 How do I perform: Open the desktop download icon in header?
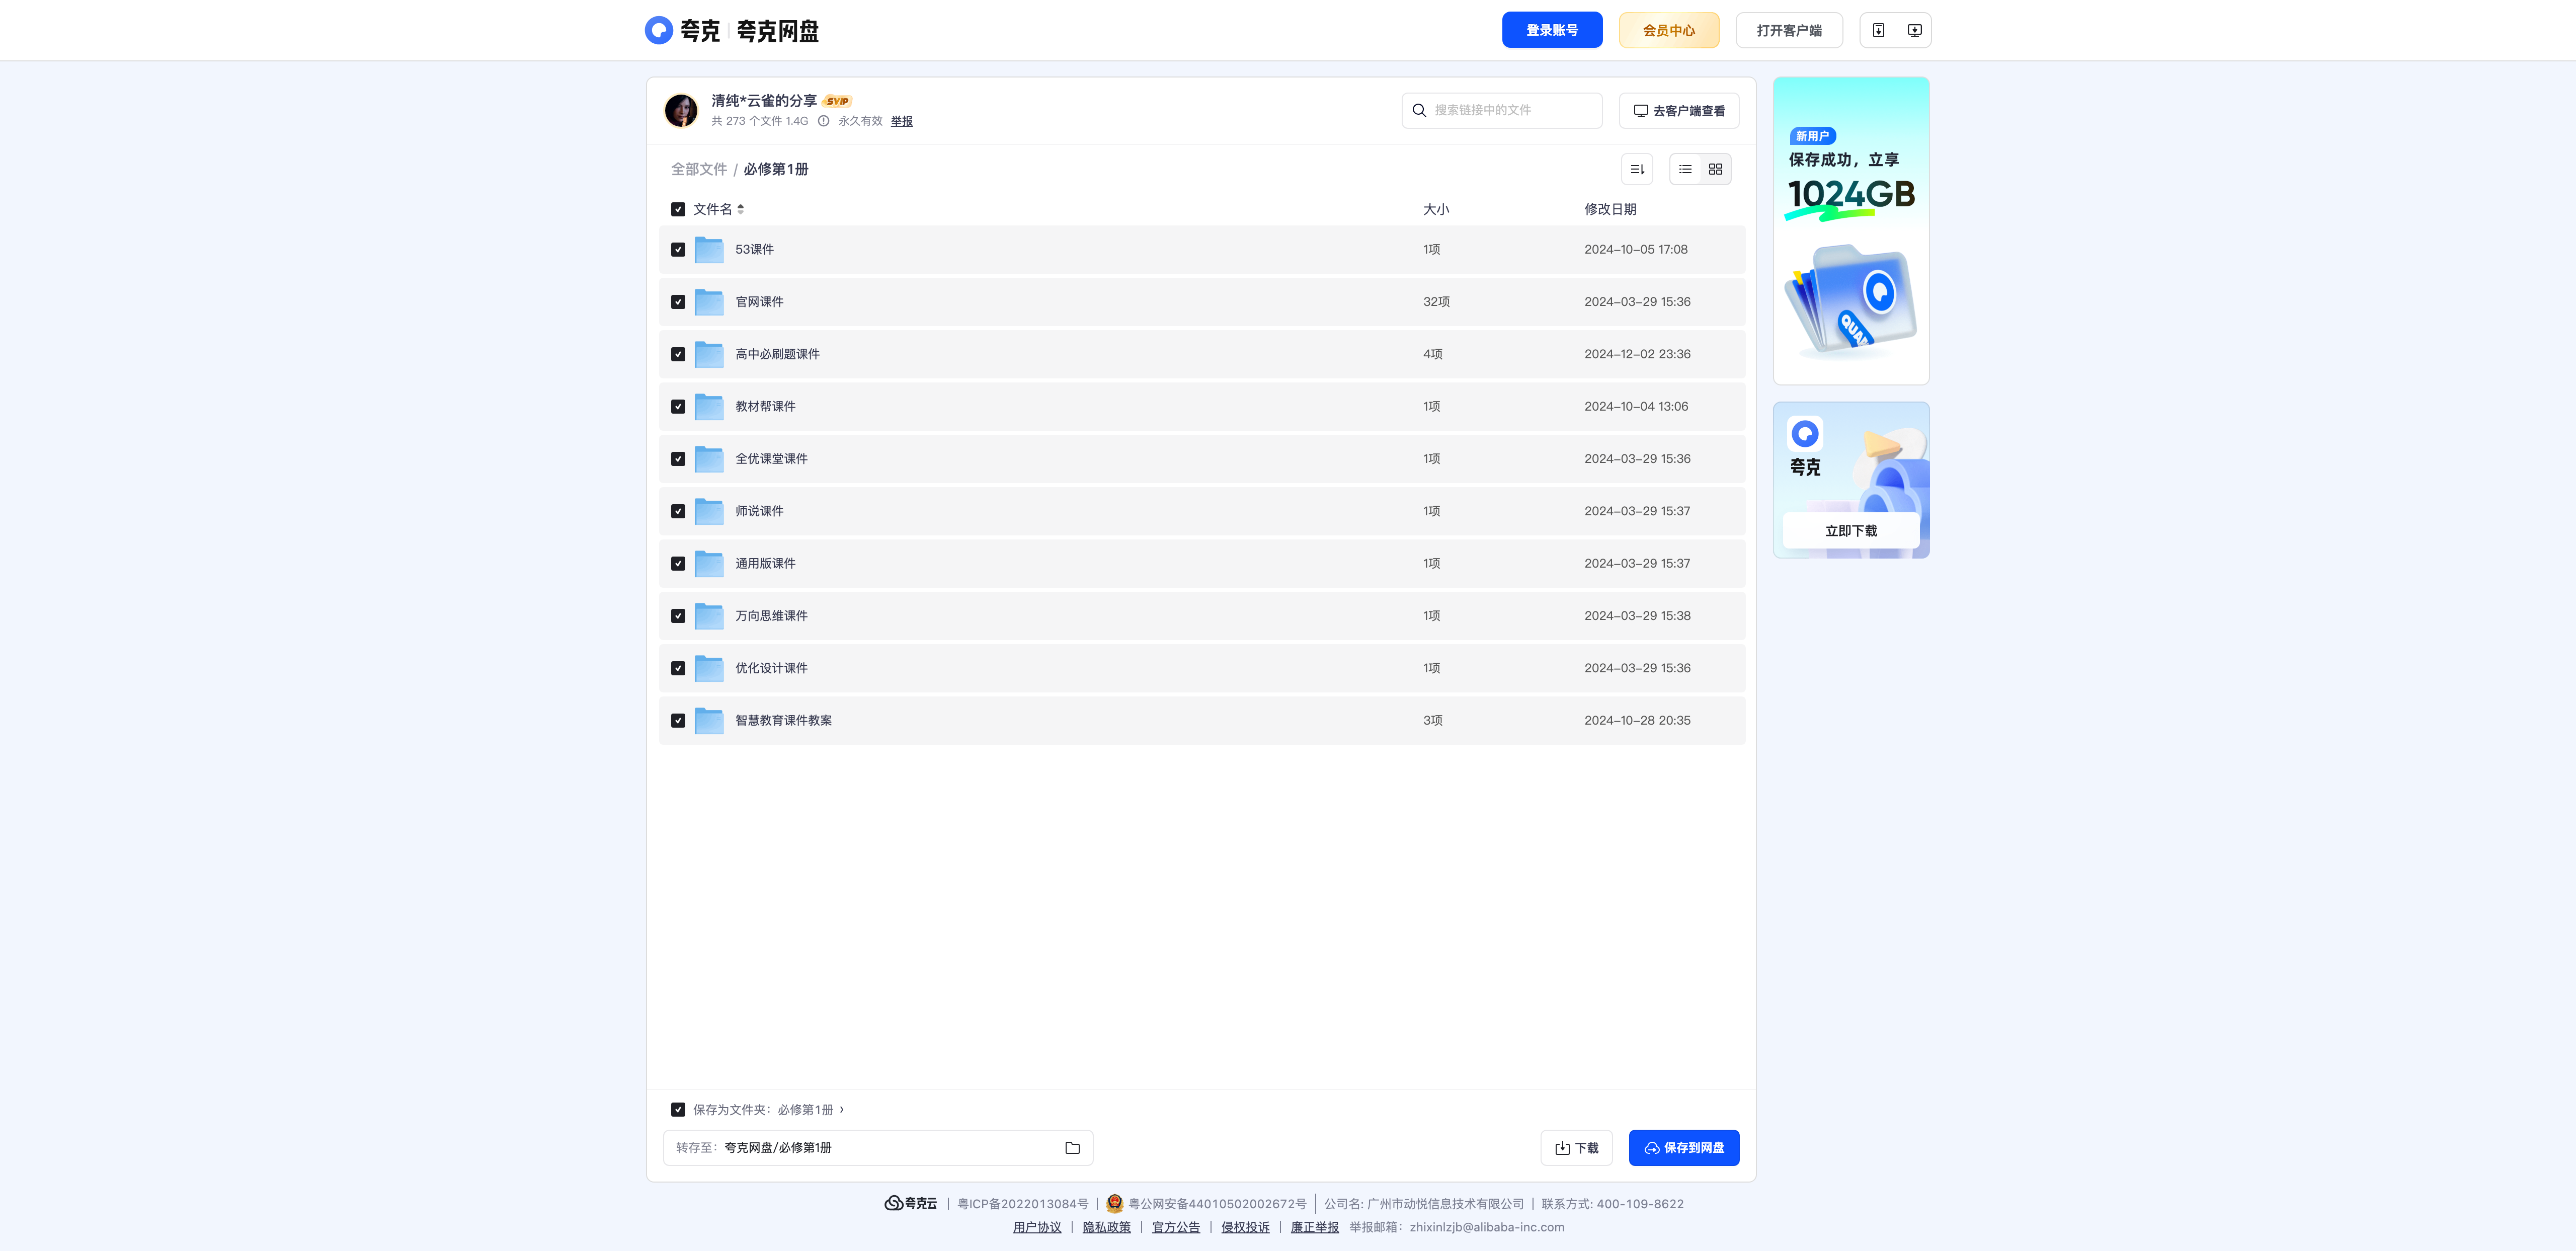(1914, 30)
